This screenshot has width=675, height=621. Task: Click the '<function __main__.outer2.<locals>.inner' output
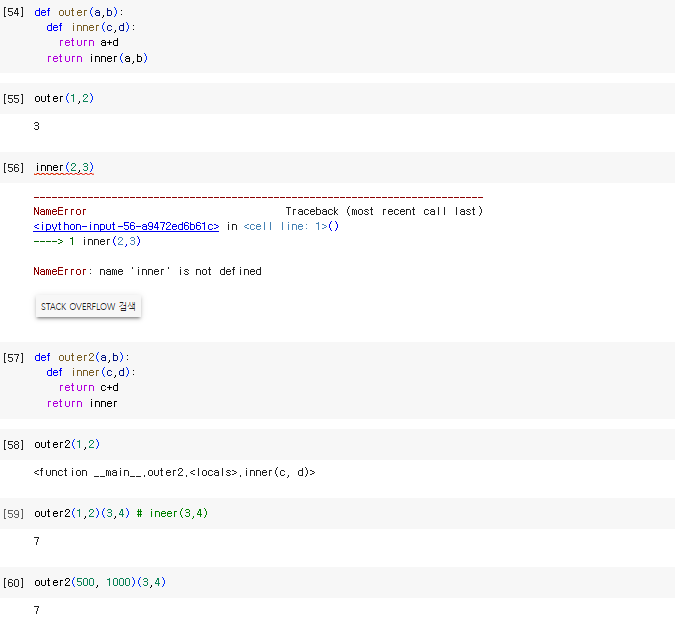click(x=174, y=473)
